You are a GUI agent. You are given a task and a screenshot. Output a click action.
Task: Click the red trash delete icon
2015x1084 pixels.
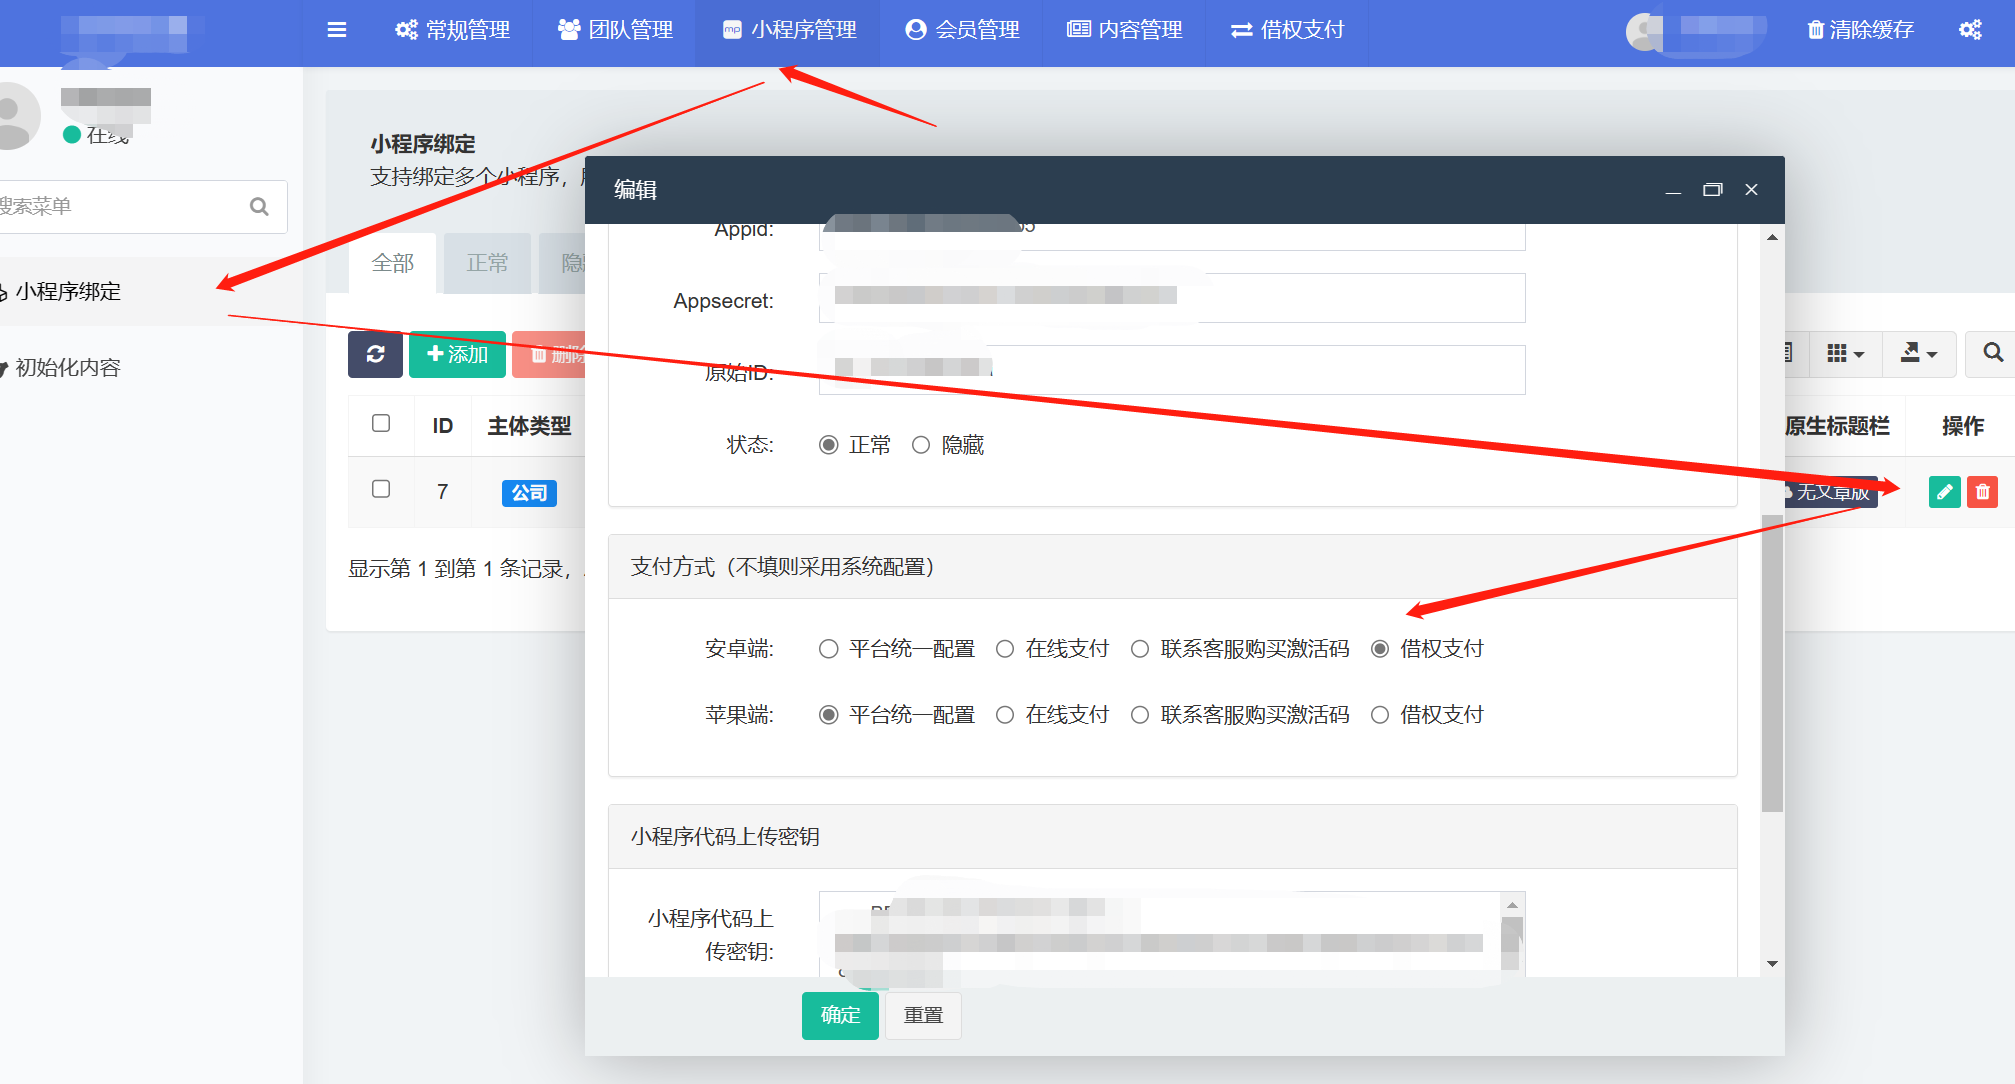coord(1982,492)
